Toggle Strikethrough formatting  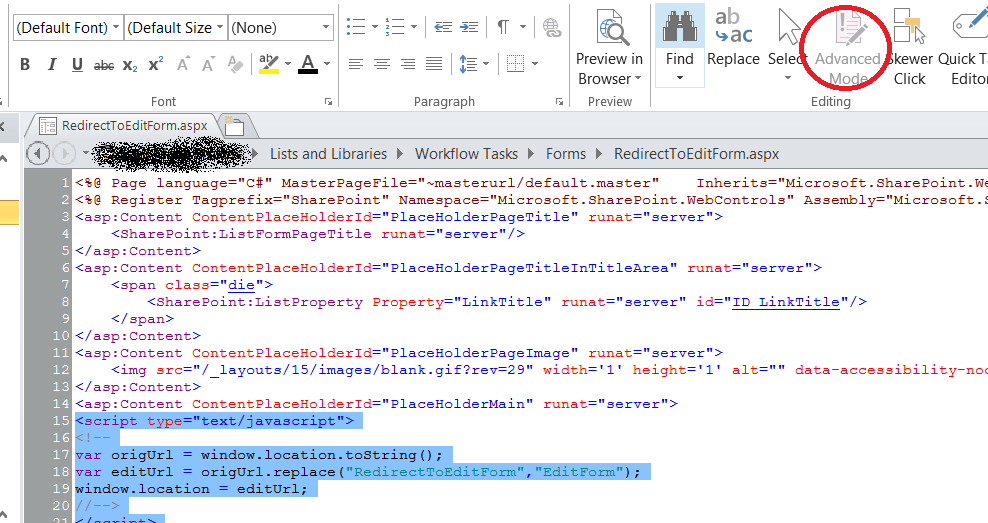tap(104, 65)
